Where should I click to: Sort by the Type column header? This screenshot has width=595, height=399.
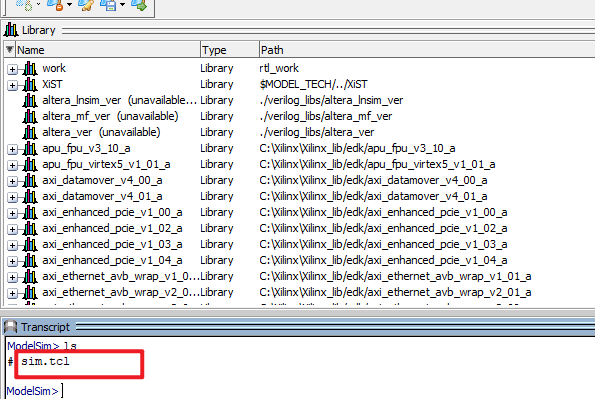230,50
